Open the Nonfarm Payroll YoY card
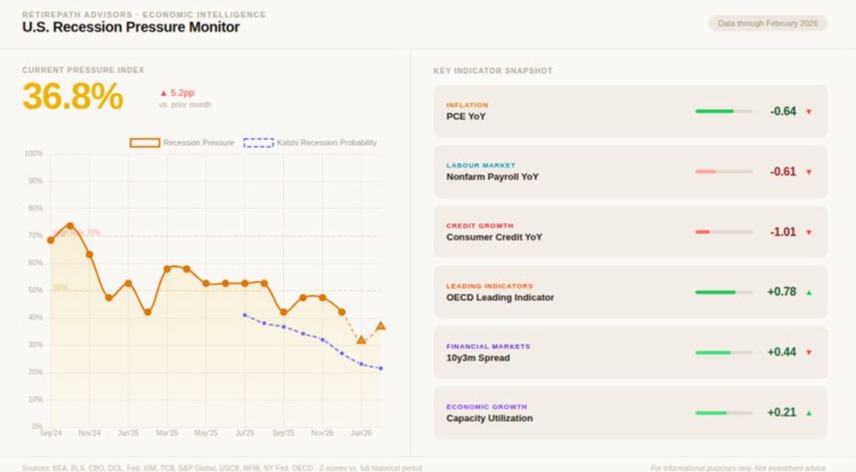 click(630, 171)
